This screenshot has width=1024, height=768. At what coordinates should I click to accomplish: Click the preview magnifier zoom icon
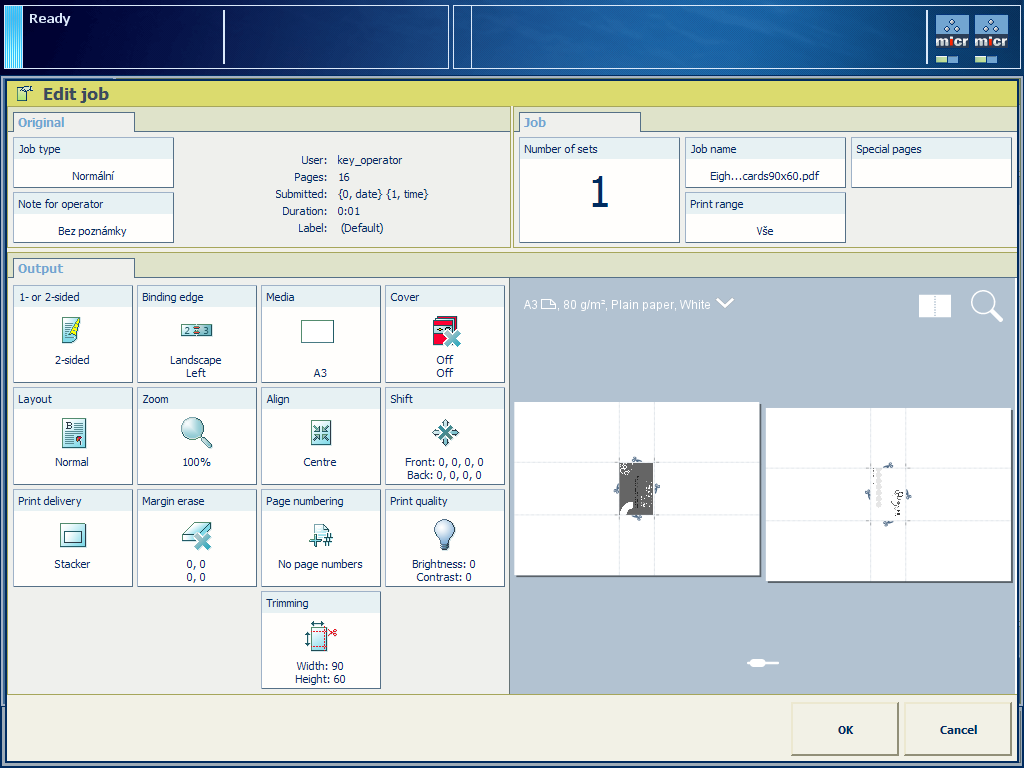click(x=986, y=306)
